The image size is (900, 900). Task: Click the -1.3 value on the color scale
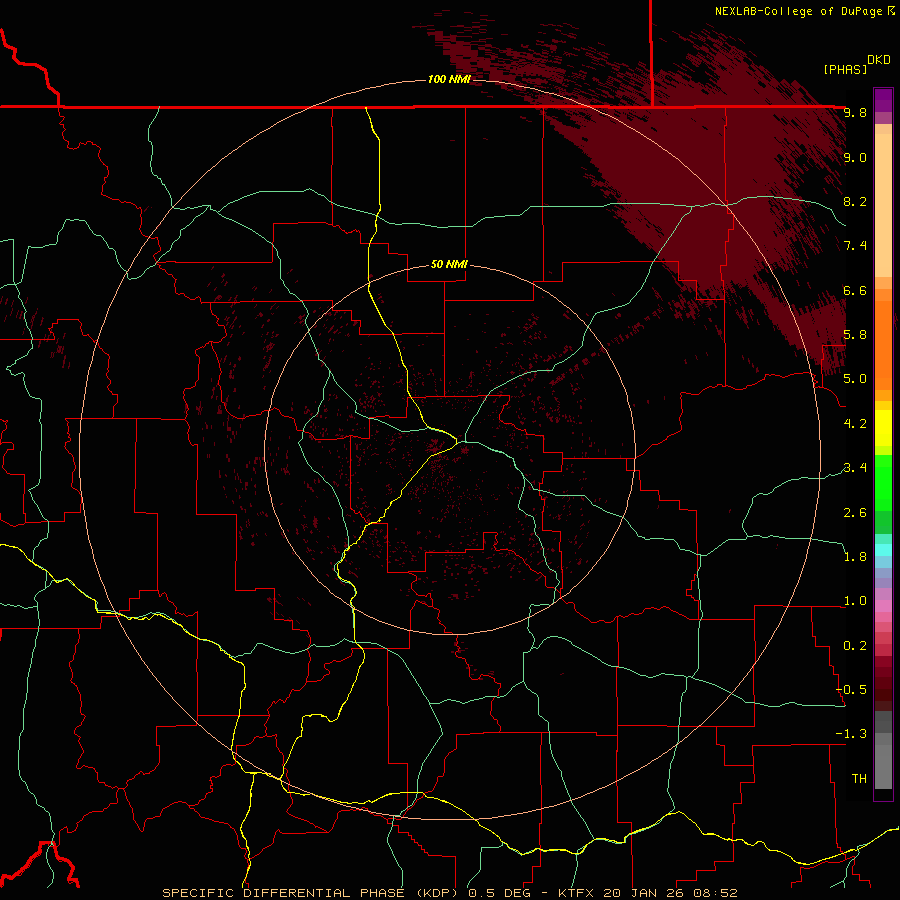tap(851, 734)
